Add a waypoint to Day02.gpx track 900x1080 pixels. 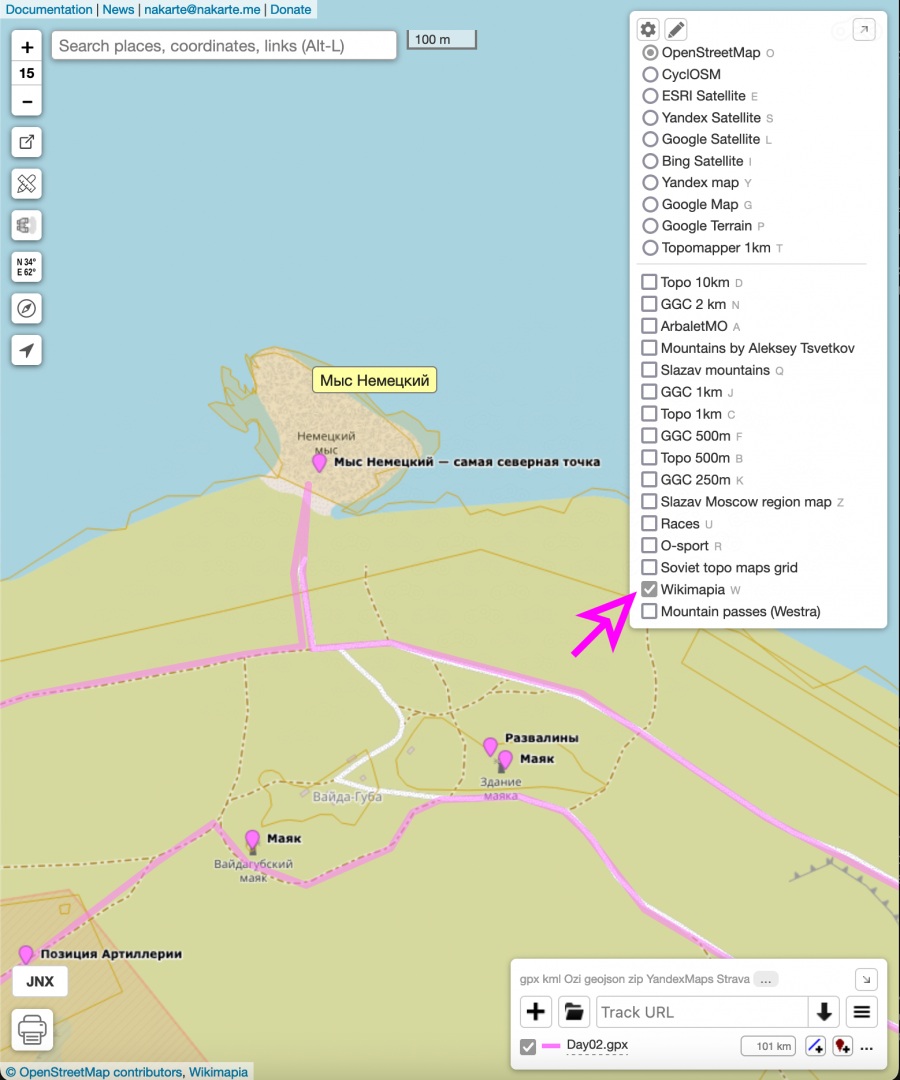point(842,1047)
